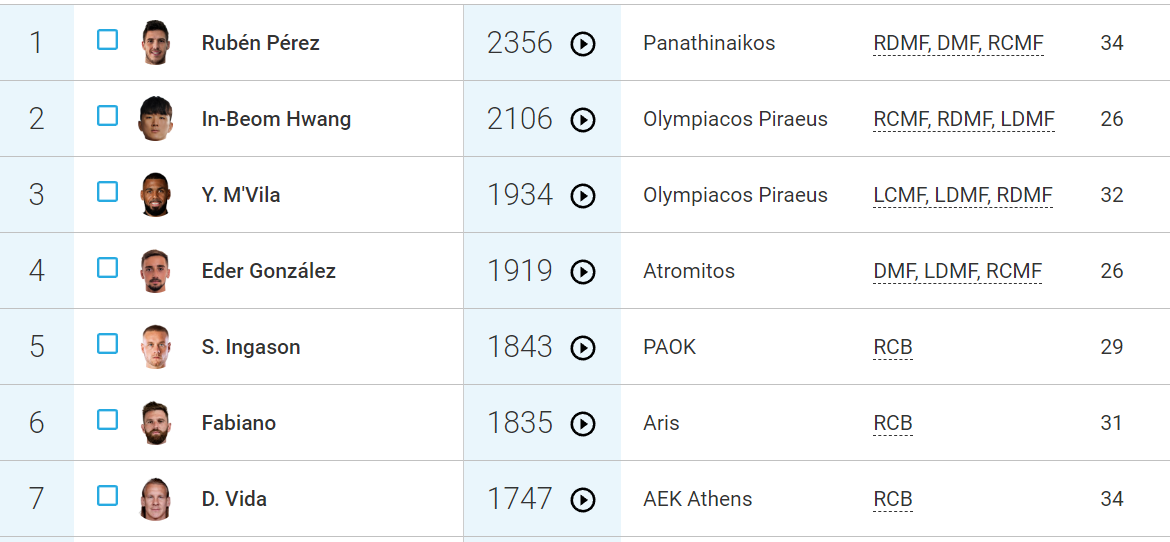Open In-Beom Hwang's player photo

(x=155, y=119)
